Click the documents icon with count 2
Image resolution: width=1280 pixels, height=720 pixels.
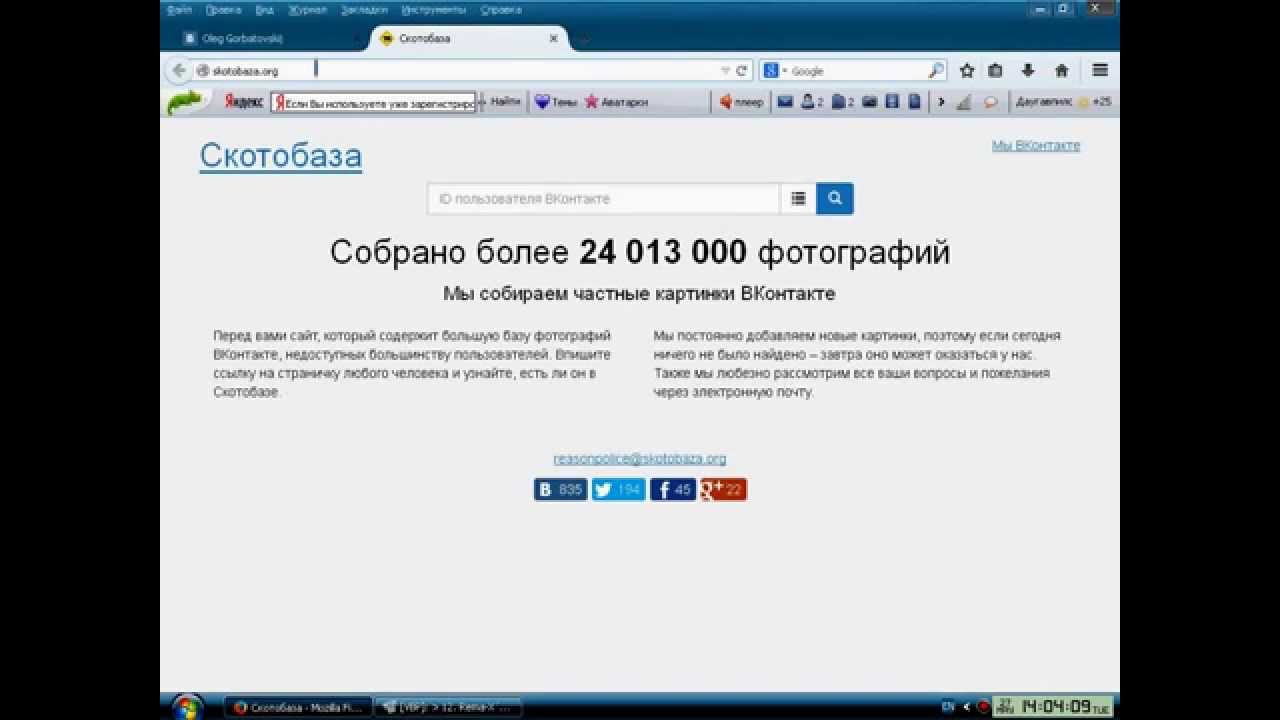coord(843,102)
